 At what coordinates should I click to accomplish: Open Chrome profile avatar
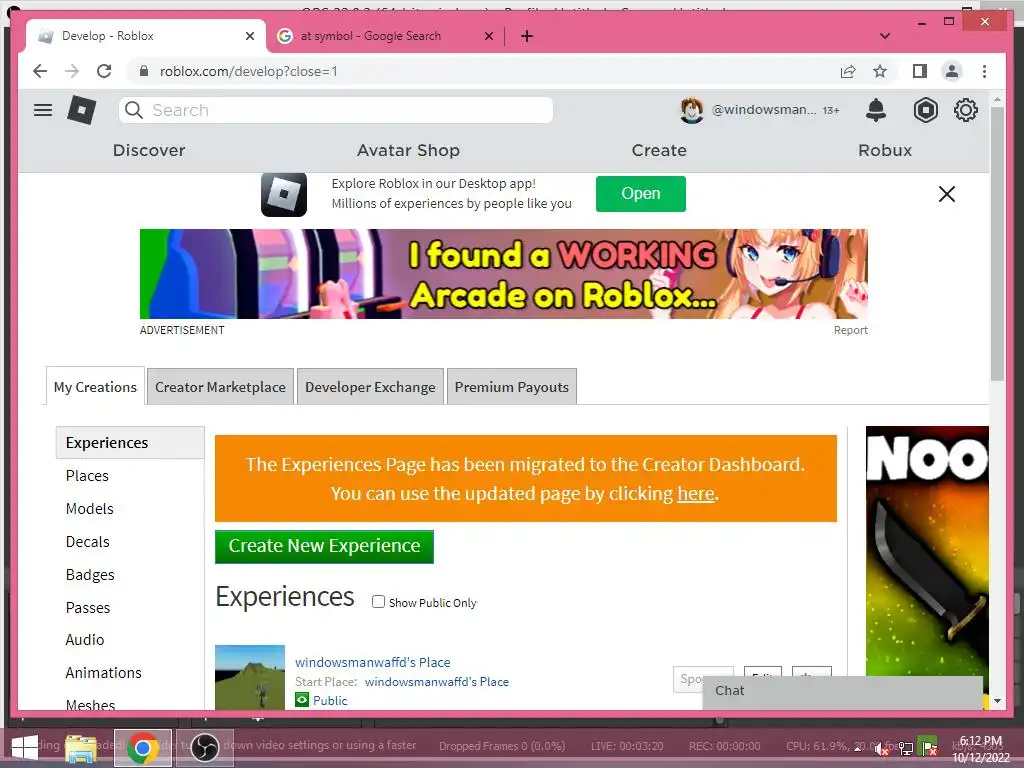click(x=952, y=71)
